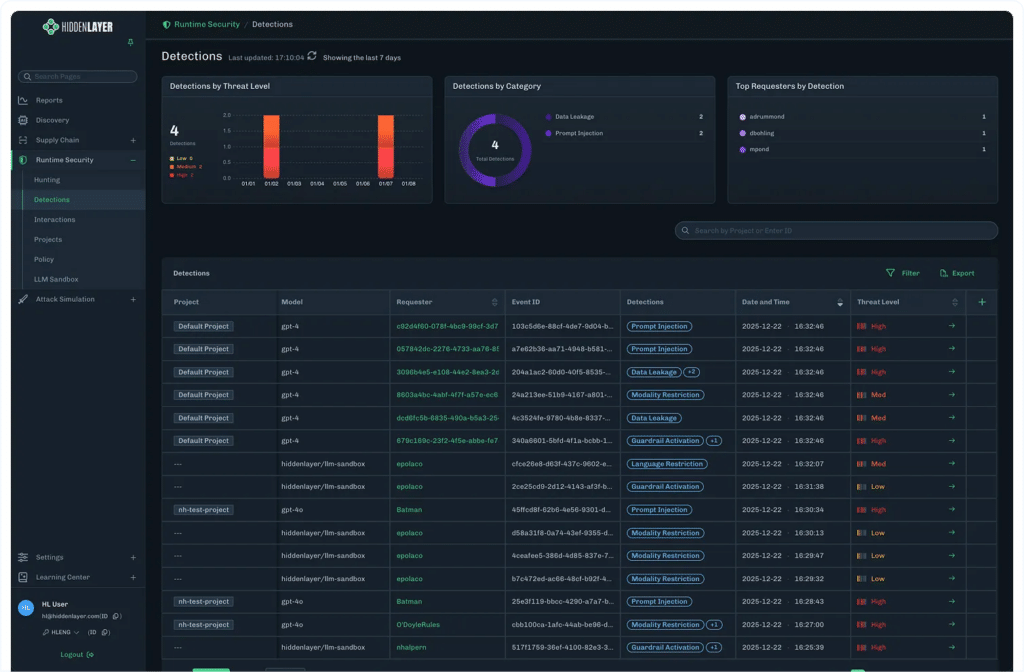Click the Attack Simulation icon
This screenshot has height=672, width=1024.
(24, 299)
